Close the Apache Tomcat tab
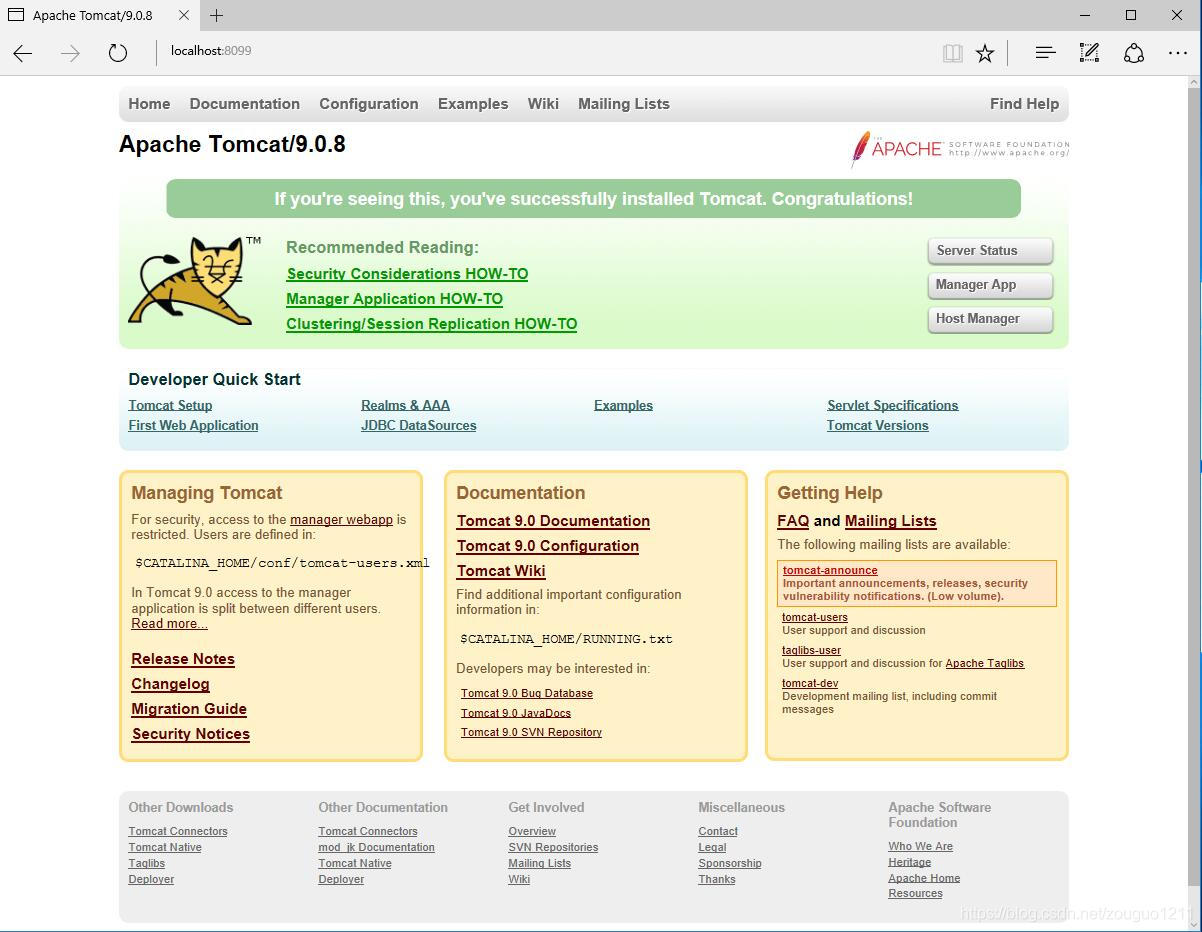Viewport: 1202px width, 932px height. [184, 15]
